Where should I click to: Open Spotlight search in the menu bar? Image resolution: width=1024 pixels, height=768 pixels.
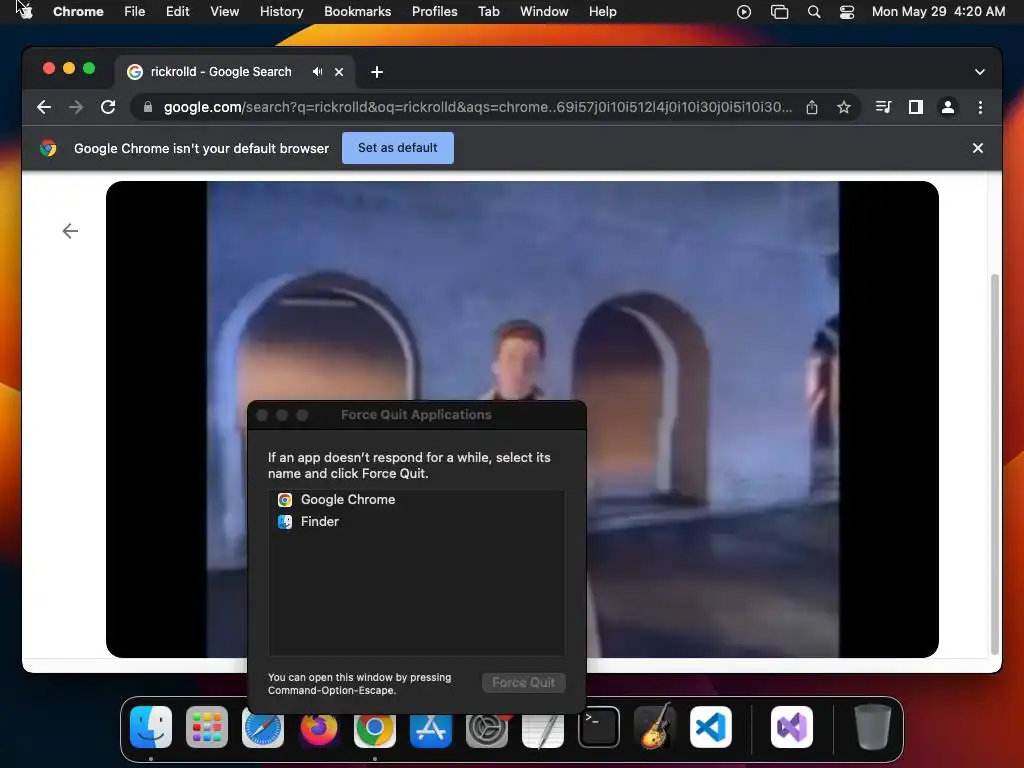click(x=814, y=12)
